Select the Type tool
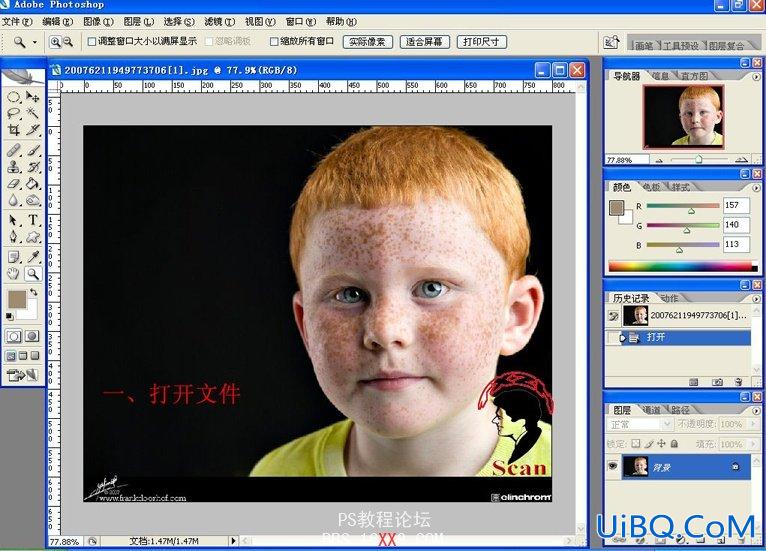This screenshot has height=551, width=766. point(33,220)
